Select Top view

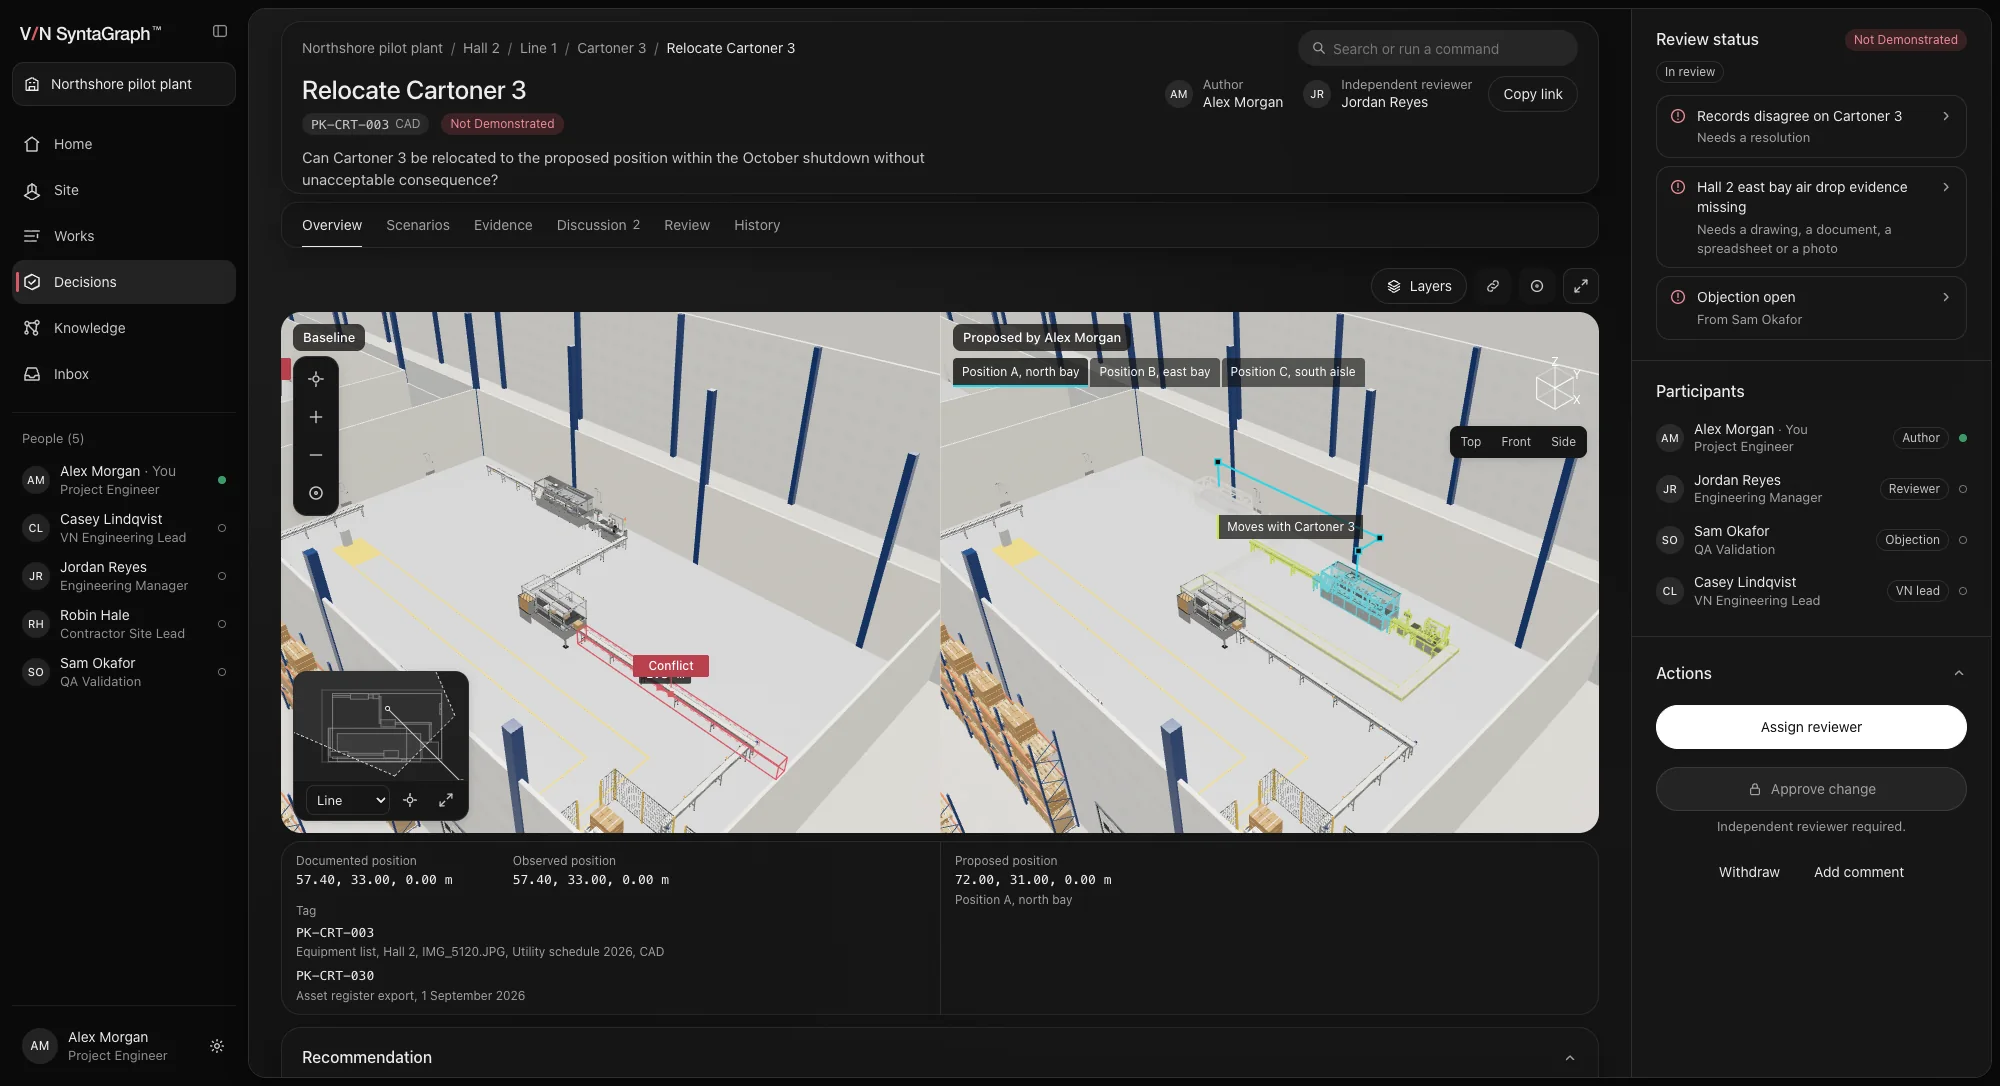pyautogui.click(x=1471, y=442)
